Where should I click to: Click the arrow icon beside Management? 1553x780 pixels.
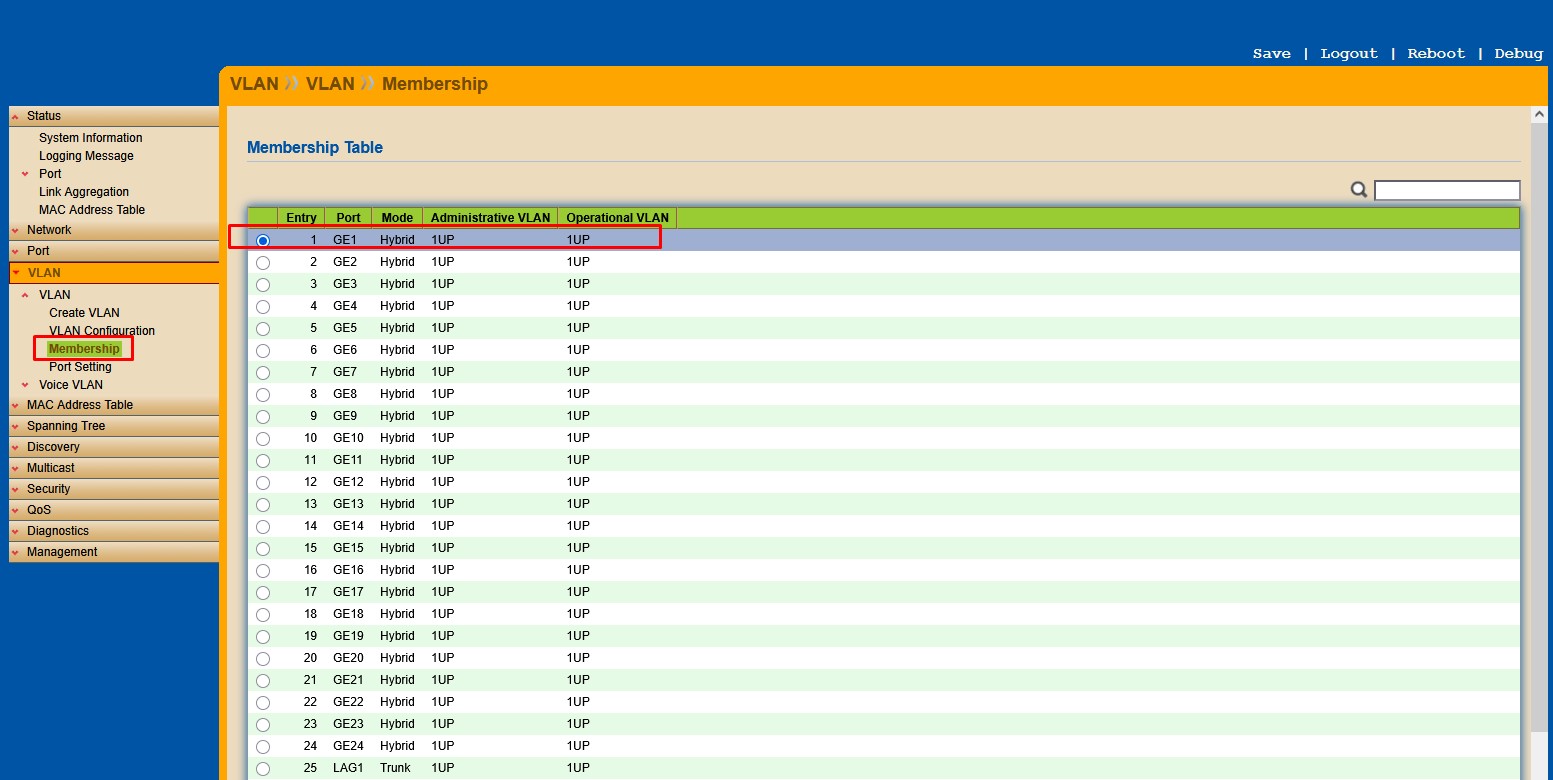pyautogui.click(x=15, y=553)
